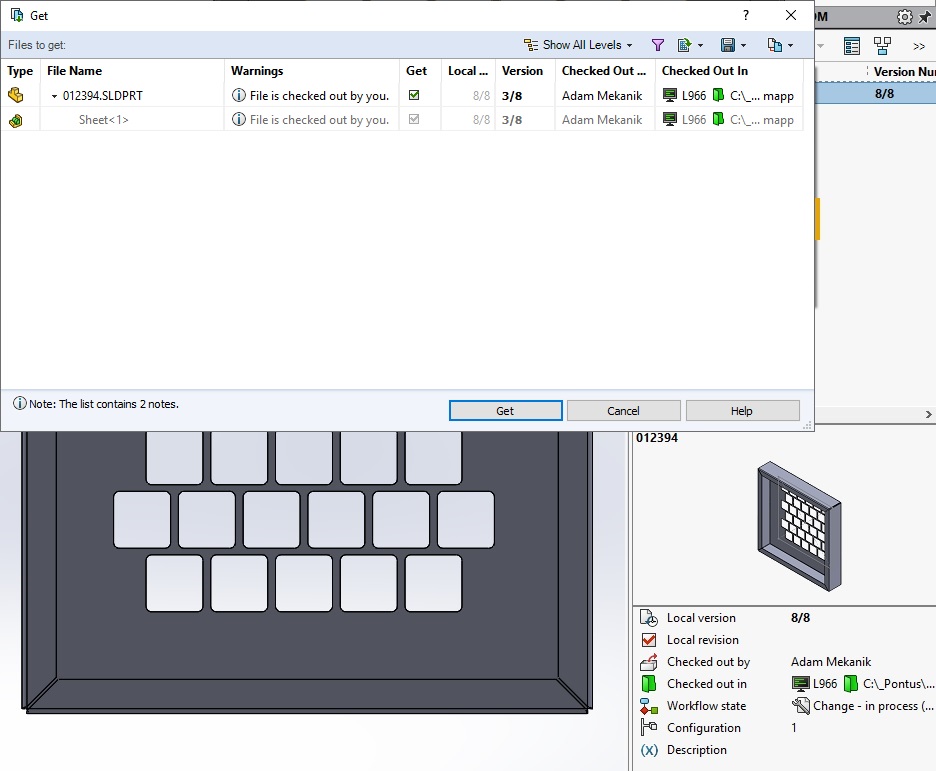Select the filter icon in the Get dialog
The width and height of the screenshot is (936, 771).
point(658,44)
